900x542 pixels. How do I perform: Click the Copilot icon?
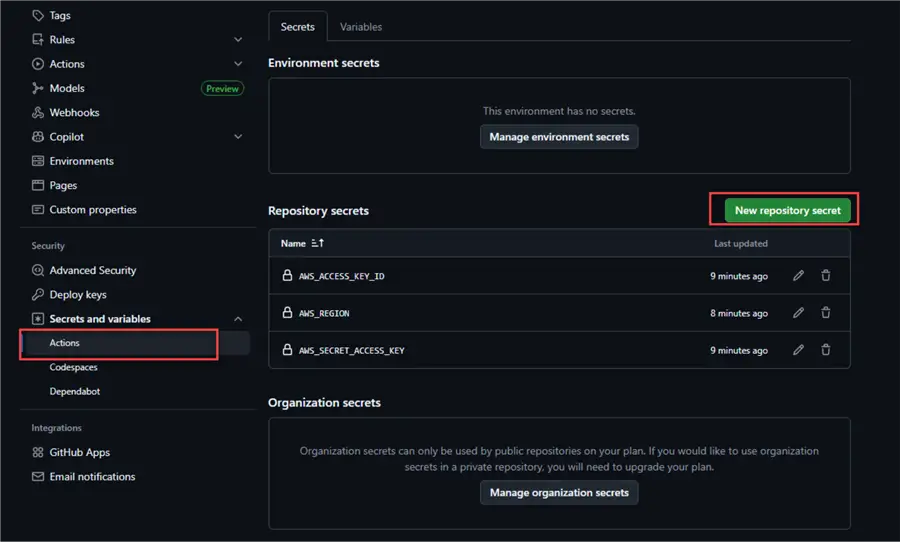click(38, 137)
